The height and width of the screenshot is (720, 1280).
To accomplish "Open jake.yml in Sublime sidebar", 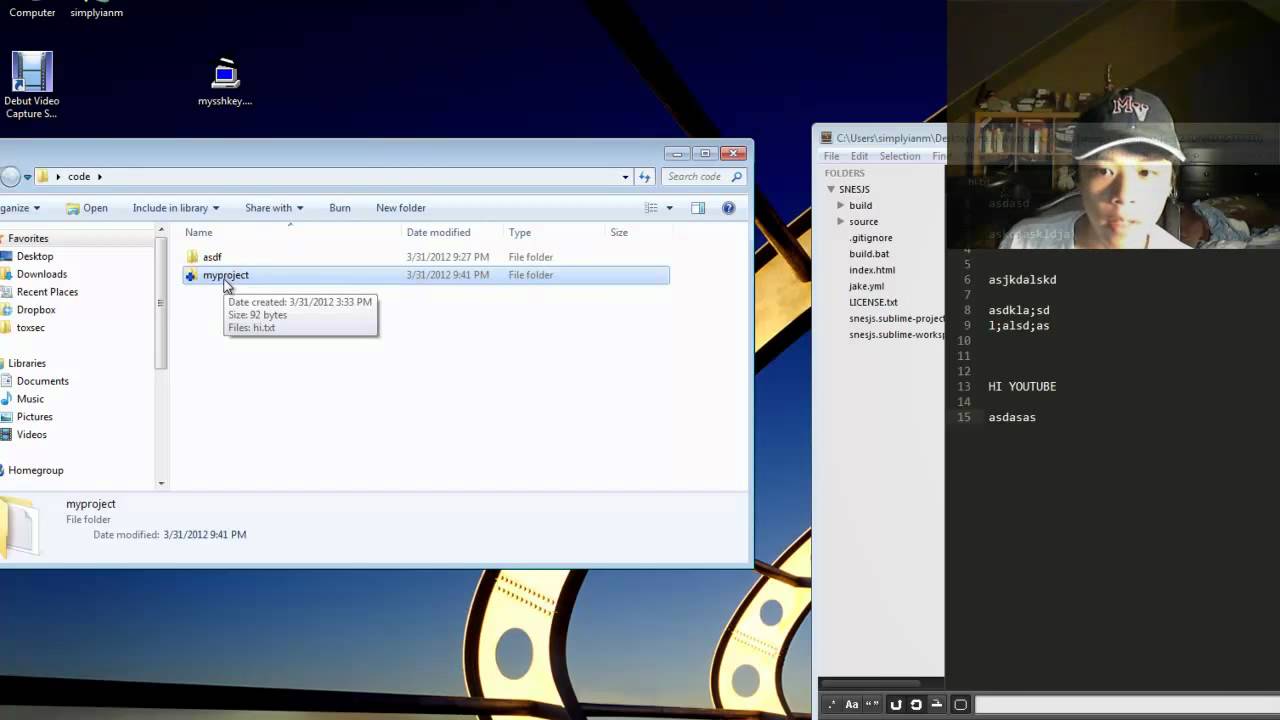I will tap(866, 286).
